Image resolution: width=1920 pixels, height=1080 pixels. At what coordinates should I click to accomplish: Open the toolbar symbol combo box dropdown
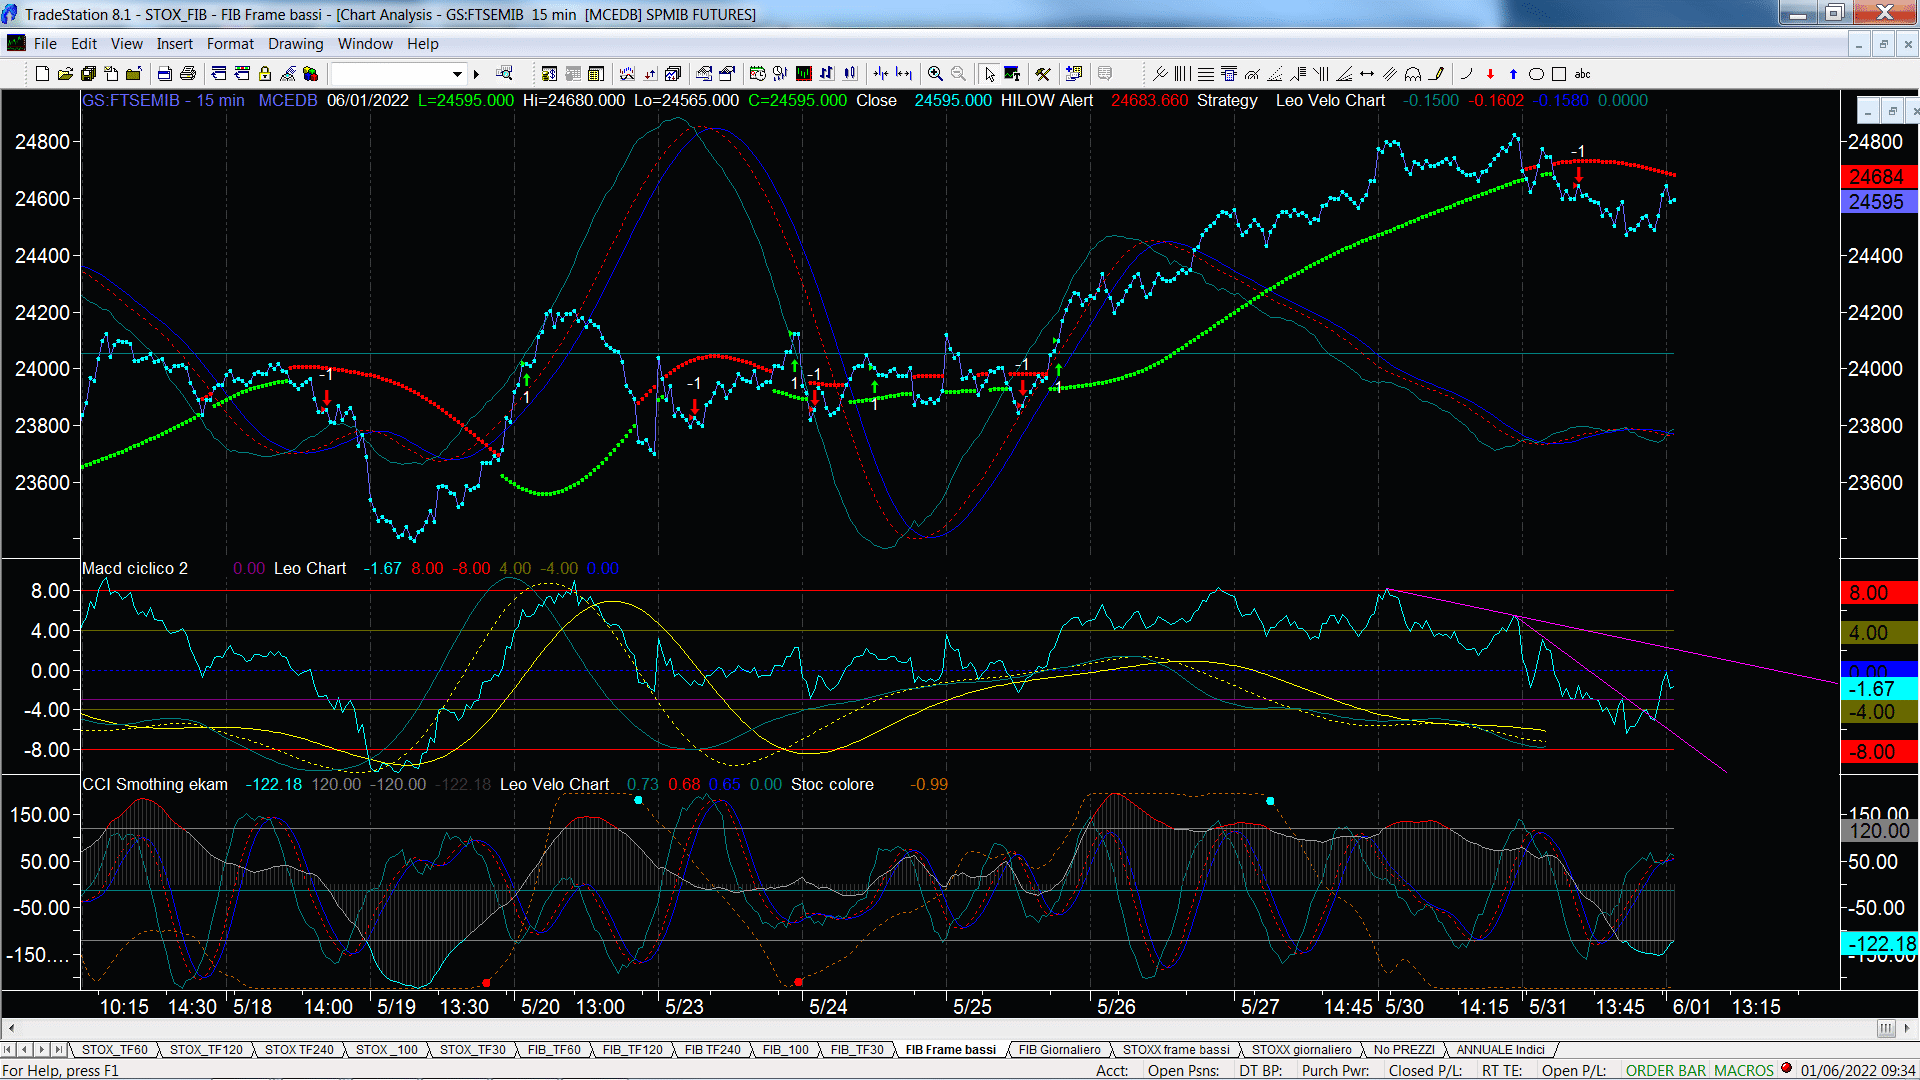(457, 74)
